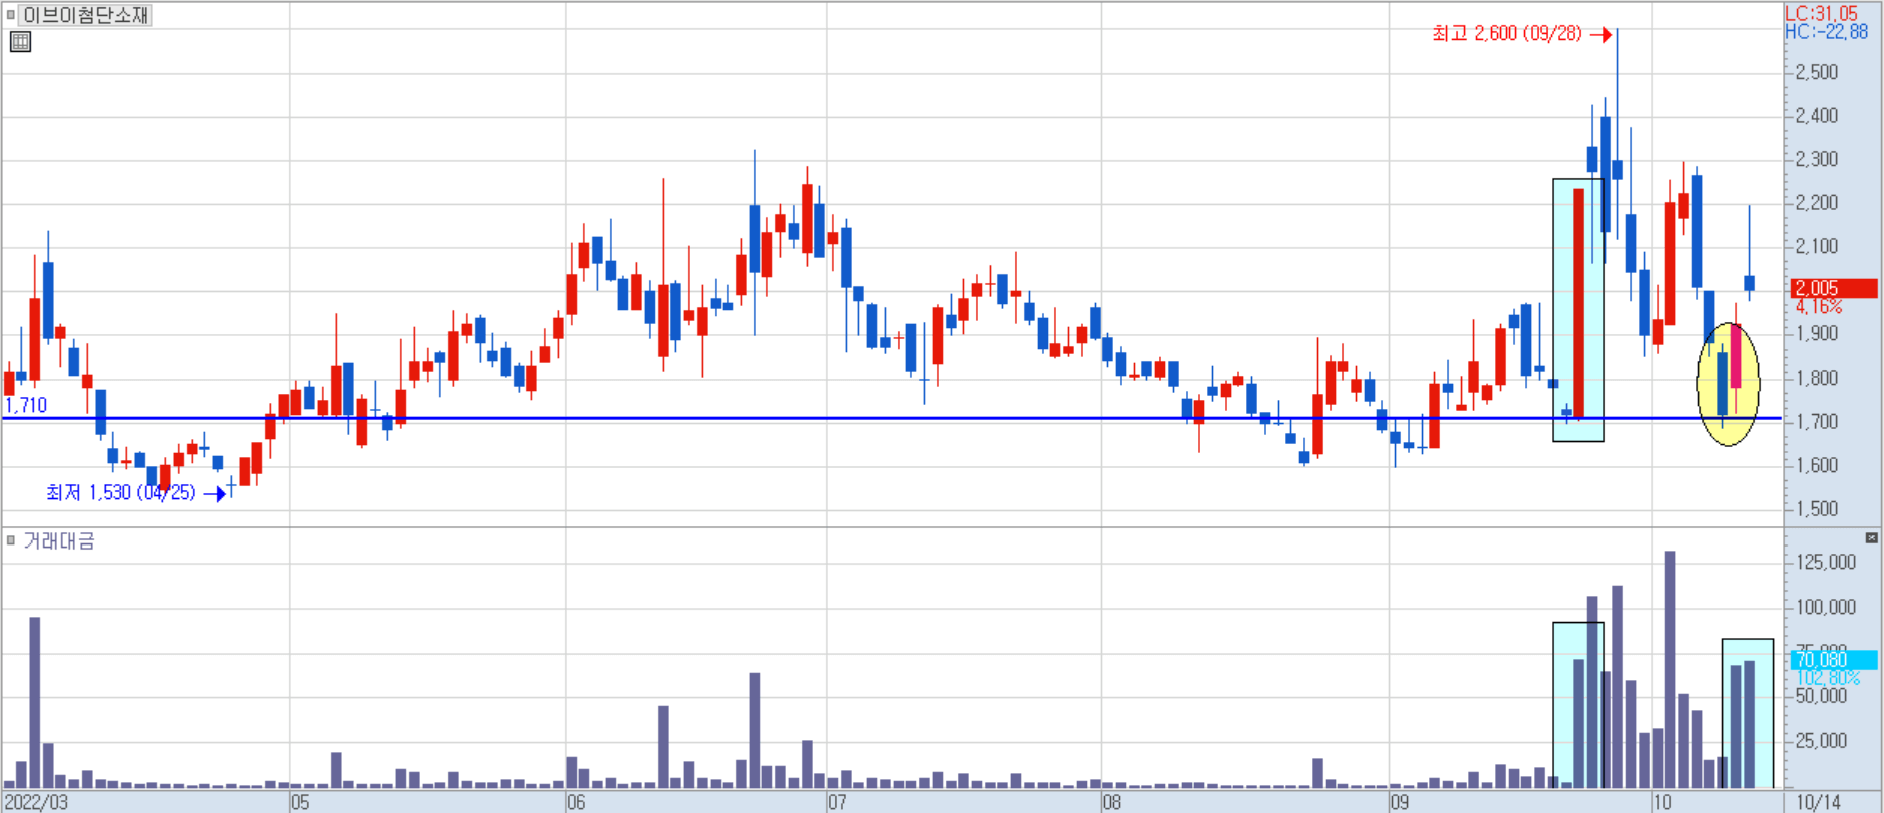Click the 2,200 price axis label
1884x813 pixels.
[1817, 203]
